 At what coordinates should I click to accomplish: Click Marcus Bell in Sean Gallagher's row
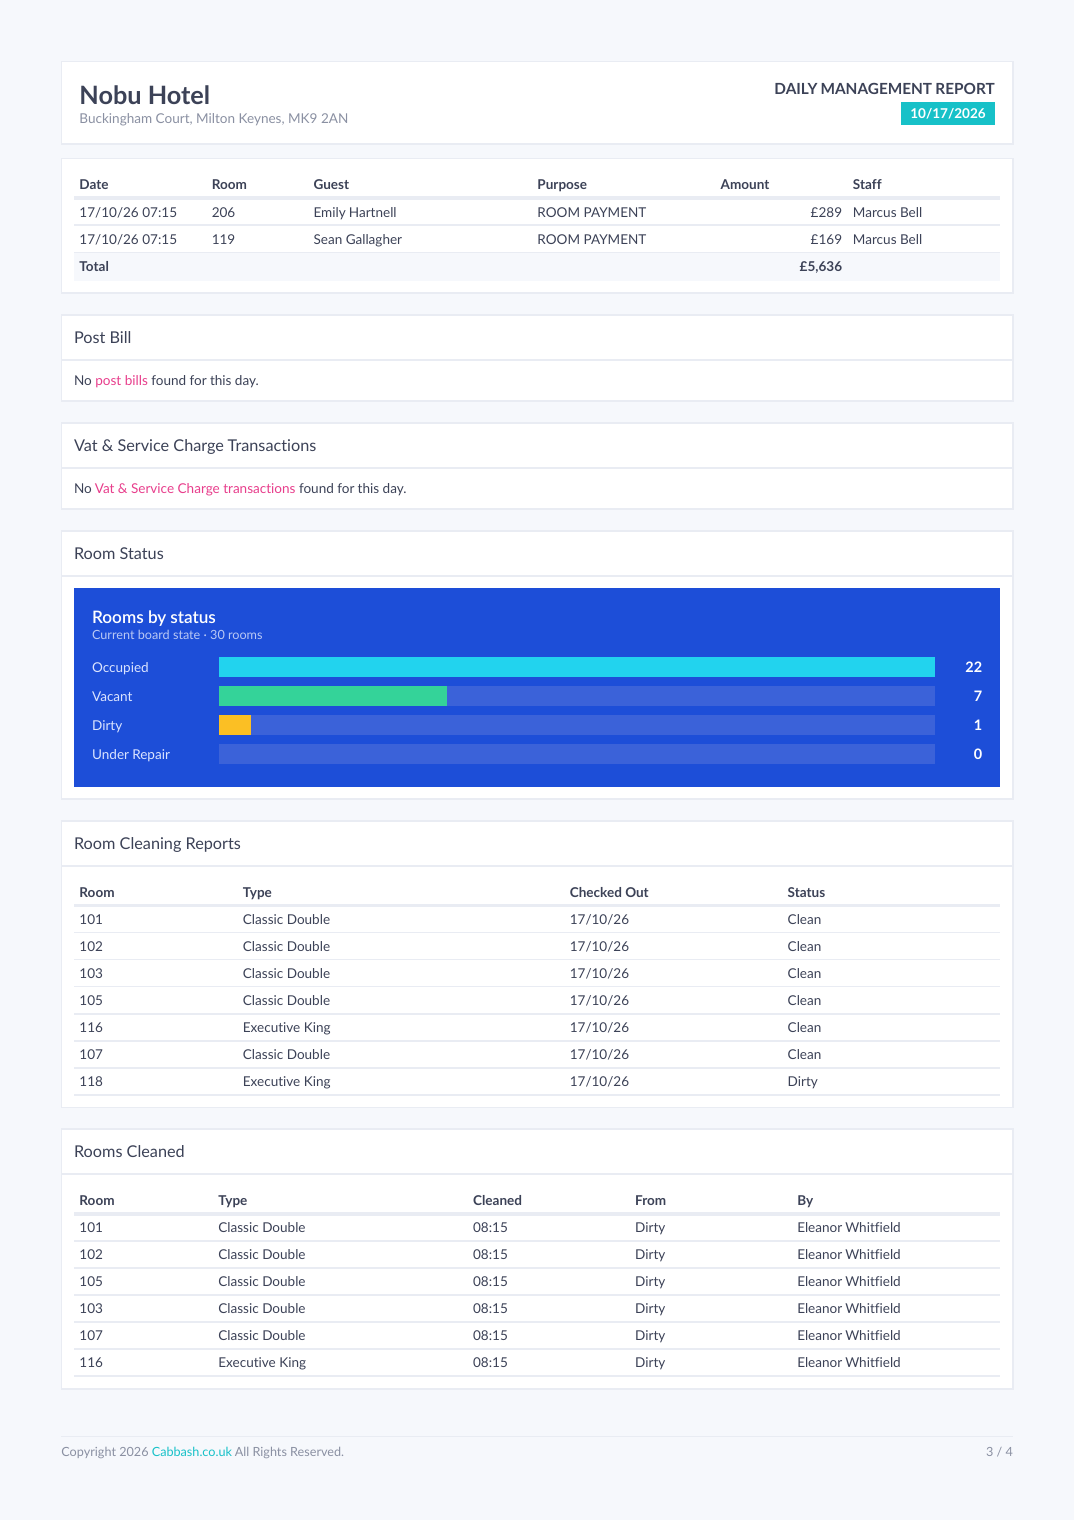(x=888, y=239)
